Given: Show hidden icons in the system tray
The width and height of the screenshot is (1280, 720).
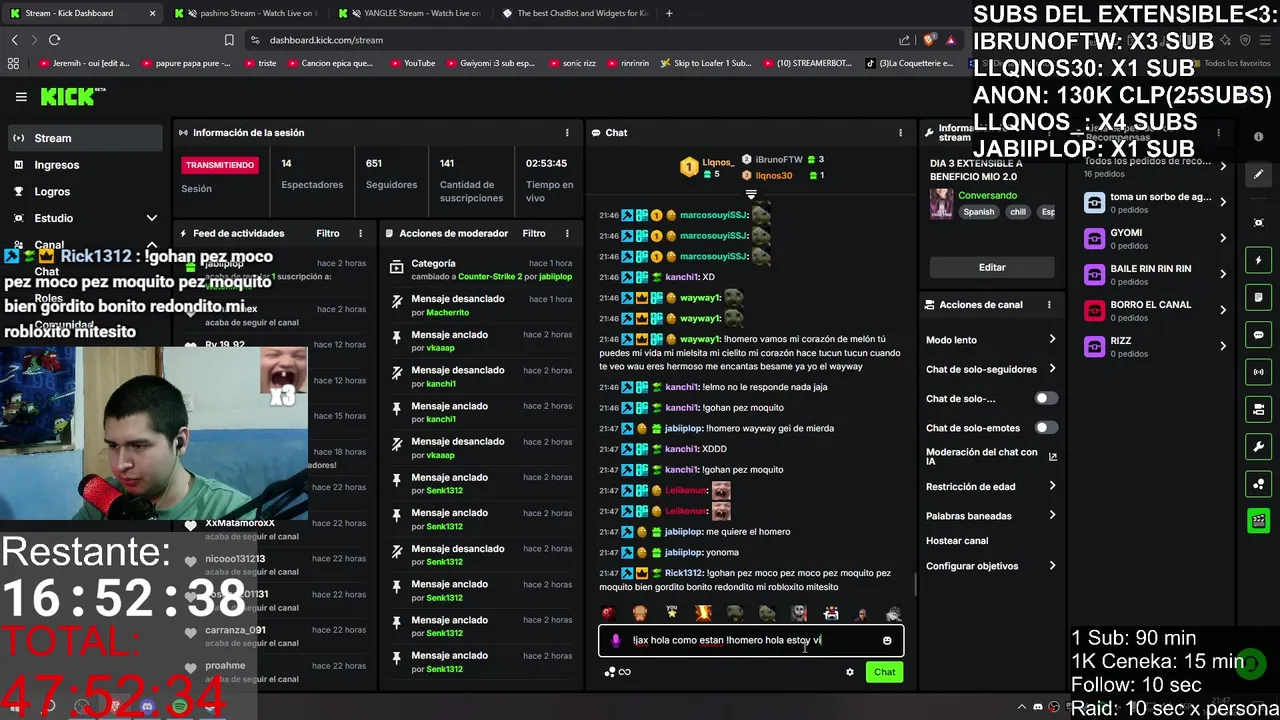Looking at the screenshot, I should tap(1021, 707).
